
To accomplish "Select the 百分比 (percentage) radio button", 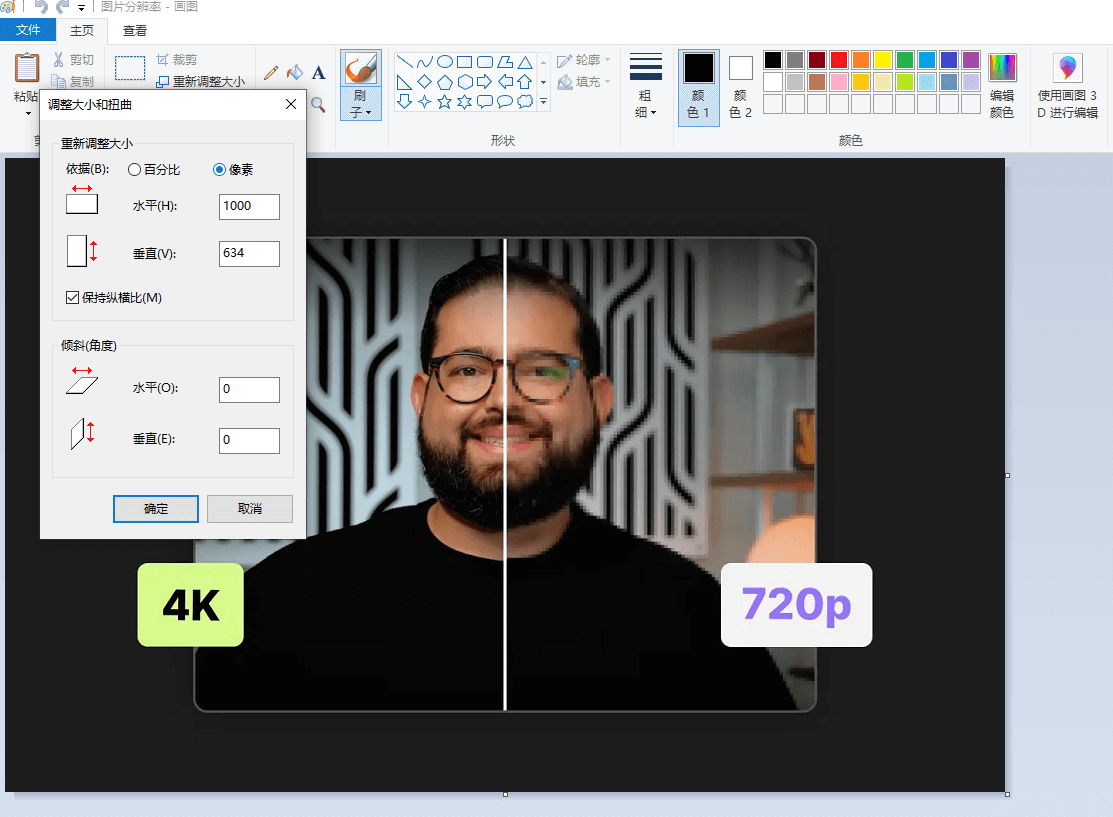I will (135, 170).
